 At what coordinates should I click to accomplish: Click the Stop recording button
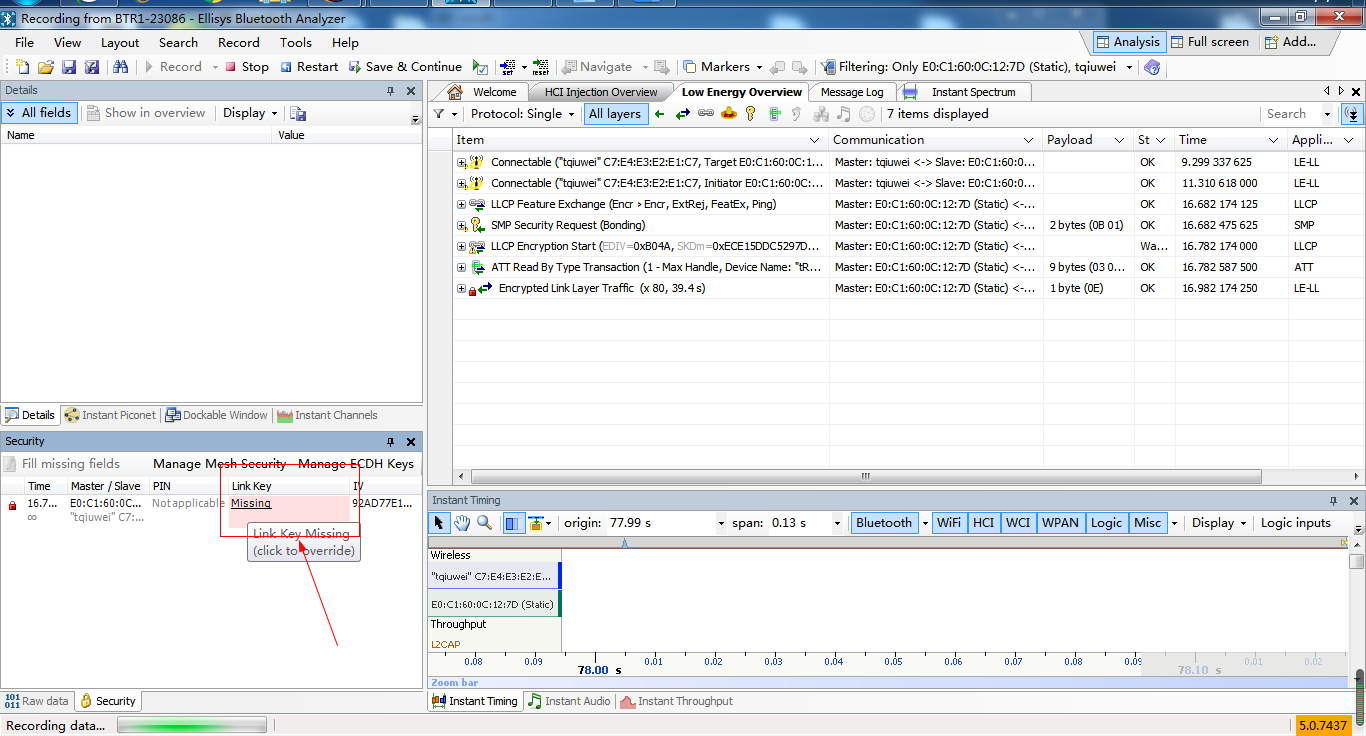tap(246, 67)
